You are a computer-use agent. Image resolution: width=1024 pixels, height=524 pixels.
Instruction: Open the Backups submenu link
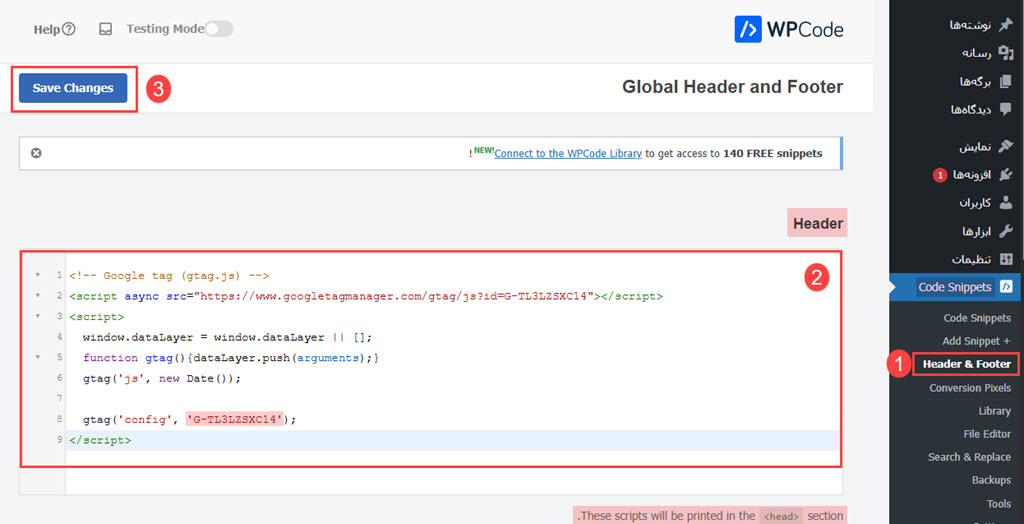[991, 480]
